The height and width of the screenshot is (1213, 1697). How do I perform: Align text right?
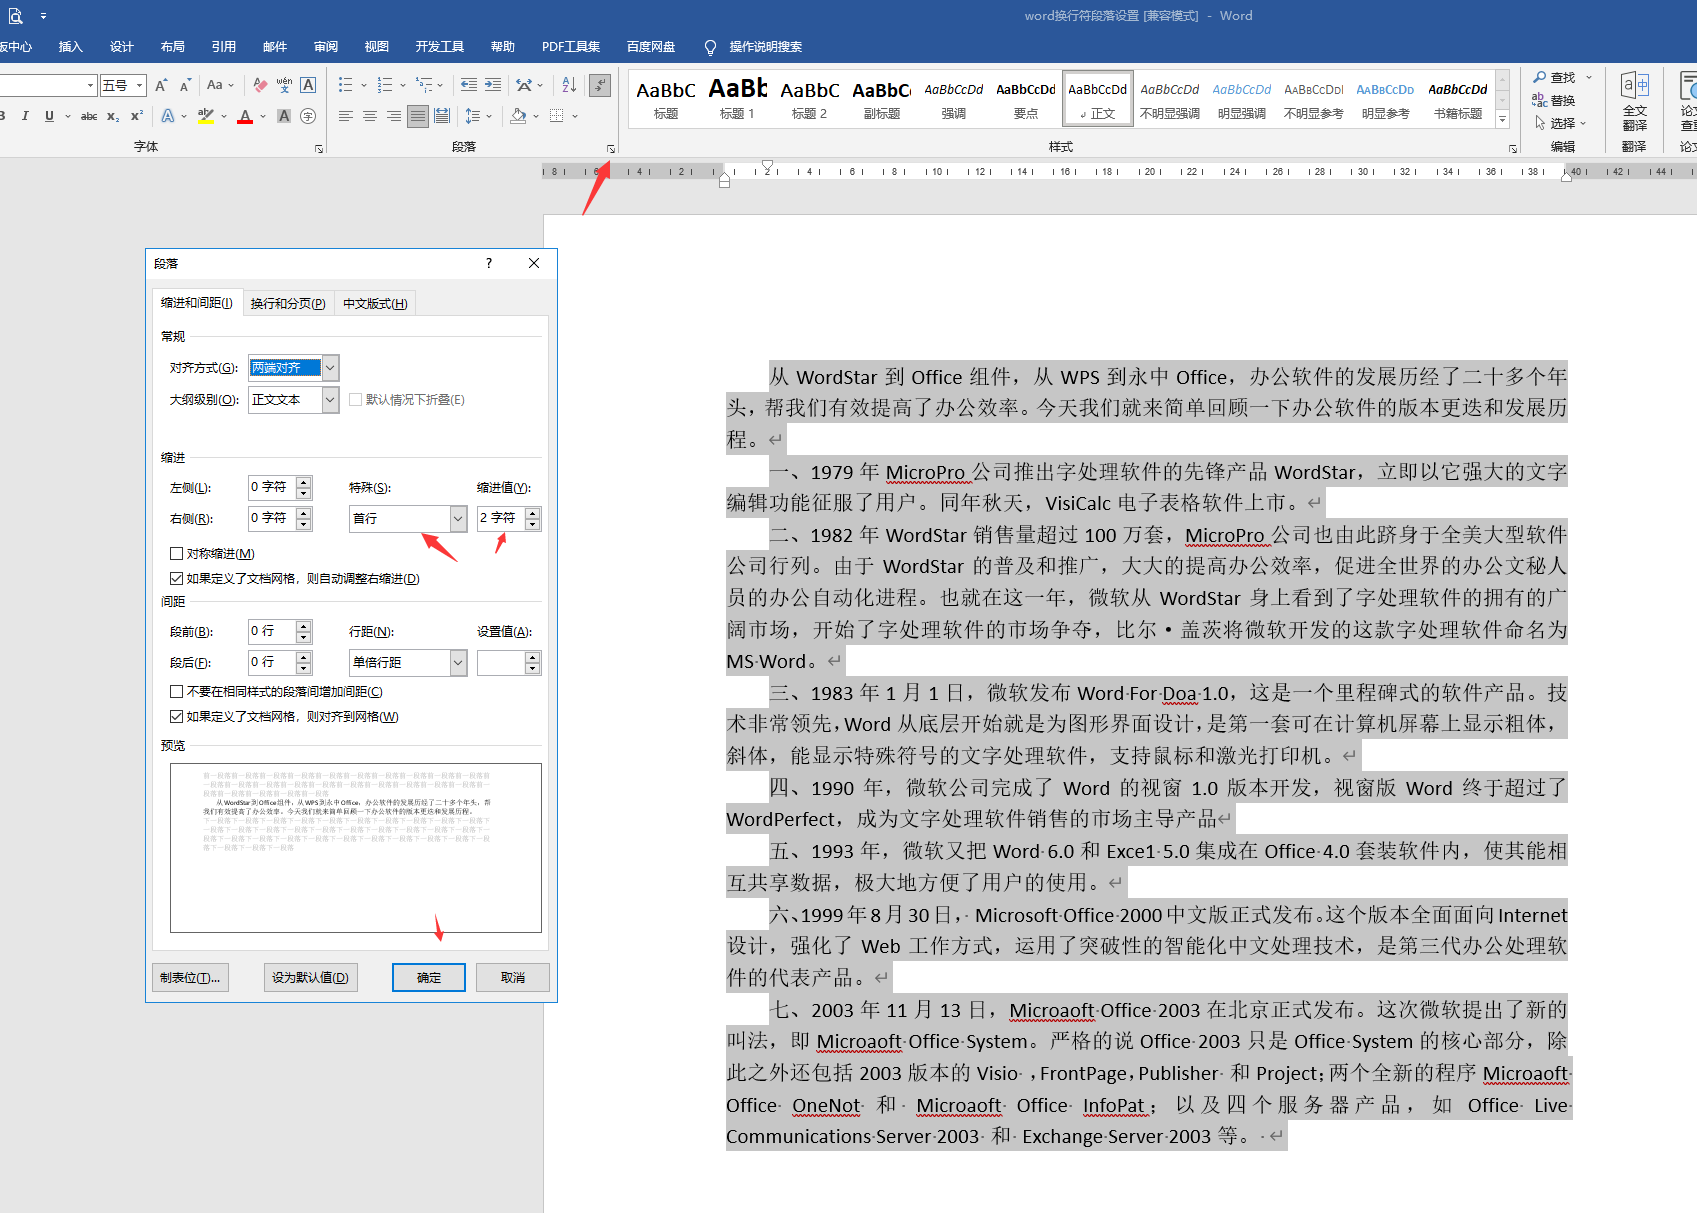394,116
